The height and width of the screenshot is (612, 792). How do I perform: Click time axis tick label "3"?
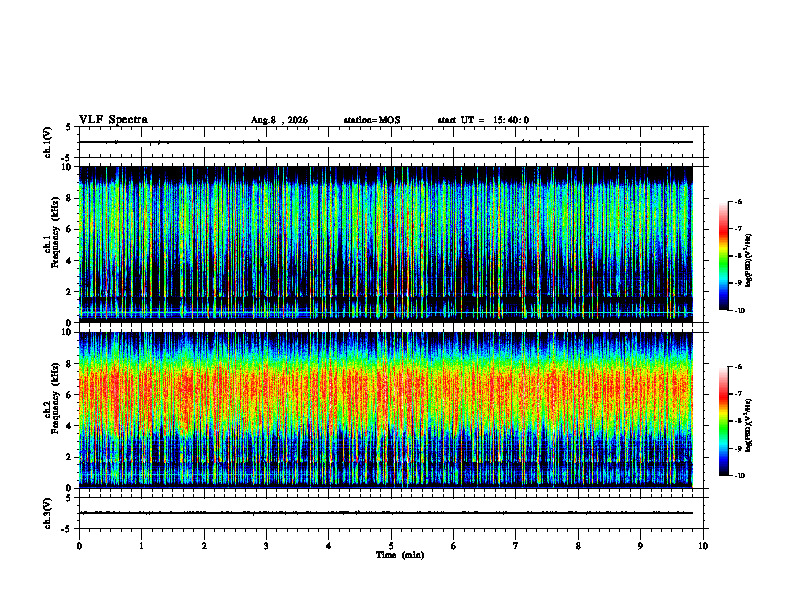click(266, 546)
